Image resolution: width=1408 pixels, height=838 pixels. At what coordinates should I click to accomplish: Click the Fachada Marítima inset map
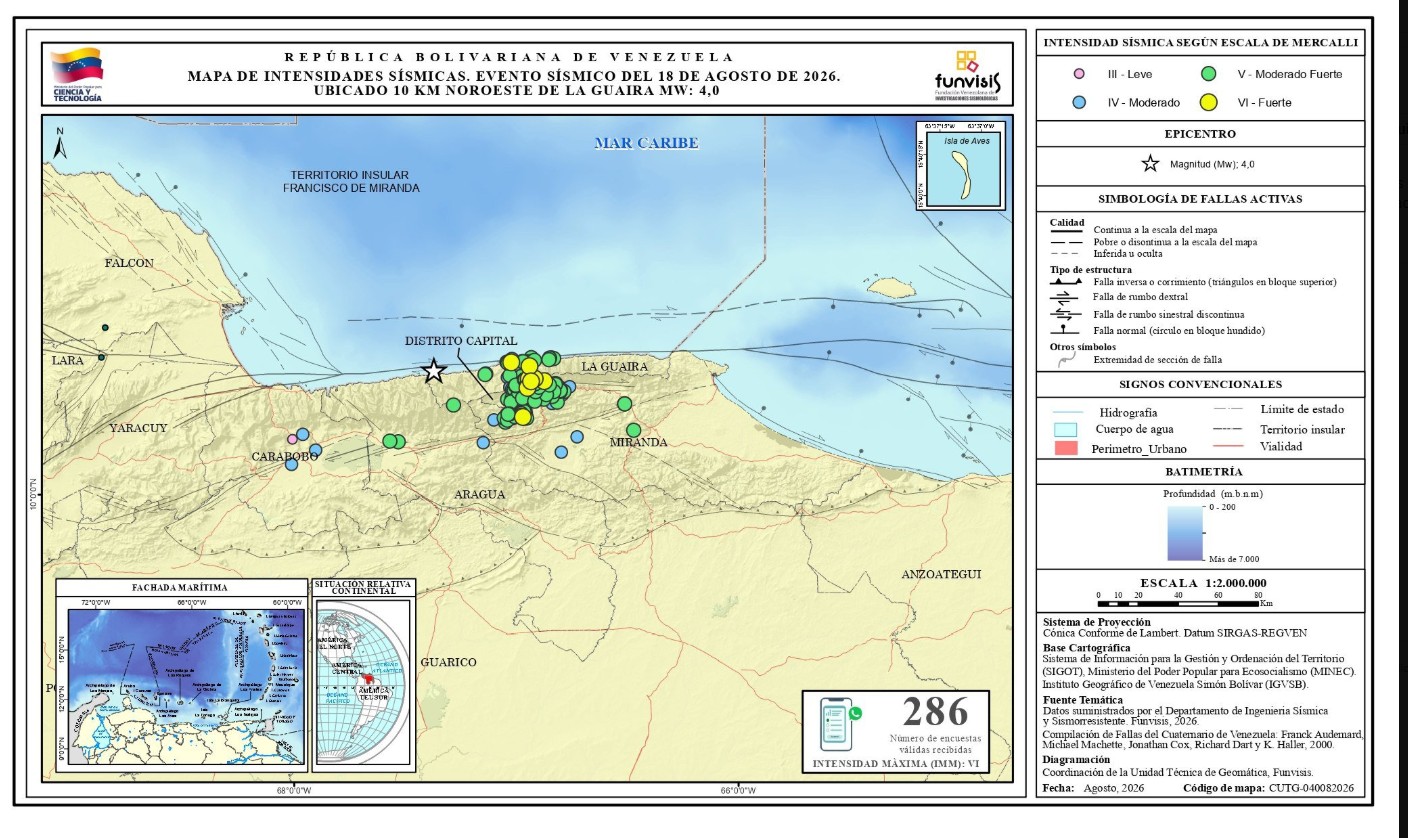point(180,674)
